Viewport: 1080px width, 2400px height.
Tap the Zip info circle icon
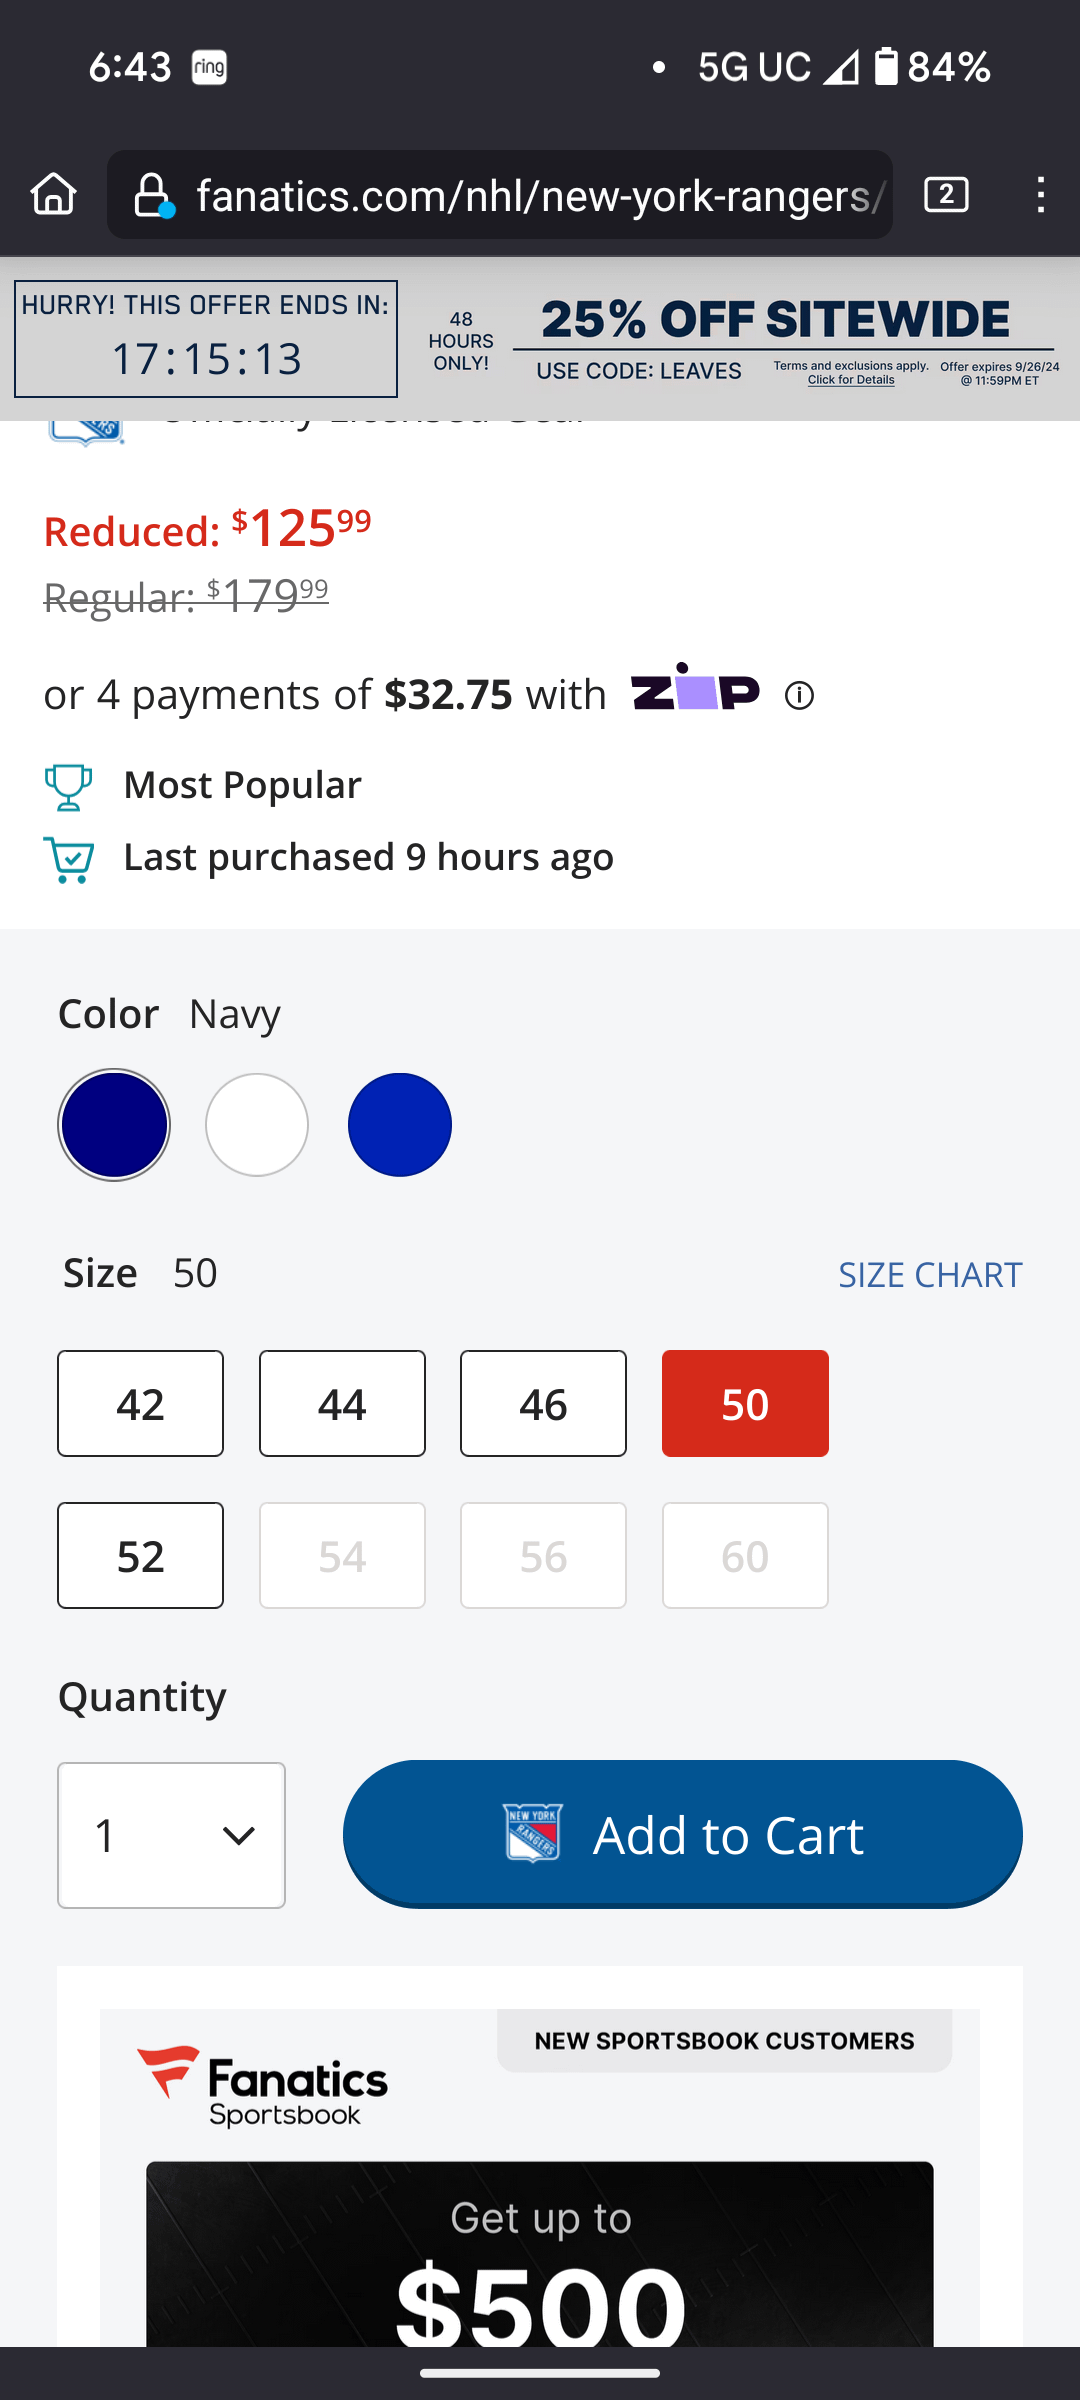tap(799, 695)
